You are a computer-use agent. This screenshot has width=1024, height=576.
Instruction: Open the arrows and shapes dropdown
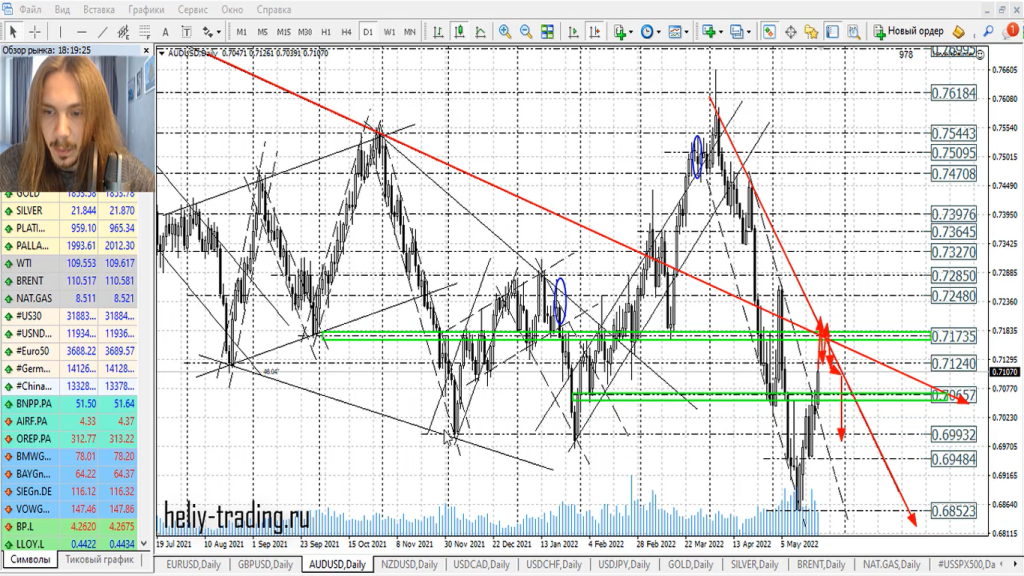click(x=212, y=32)
